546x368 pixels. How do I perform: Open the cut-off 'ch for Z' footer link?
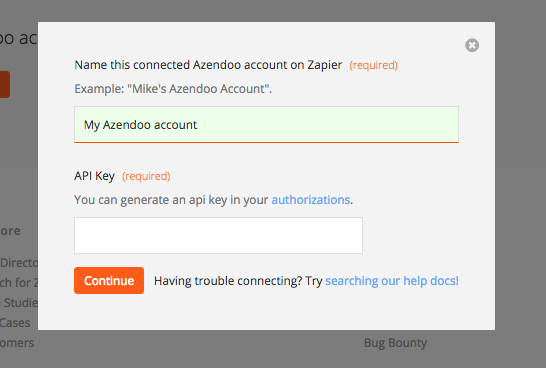pyautogui.click(x=19, y=283)
